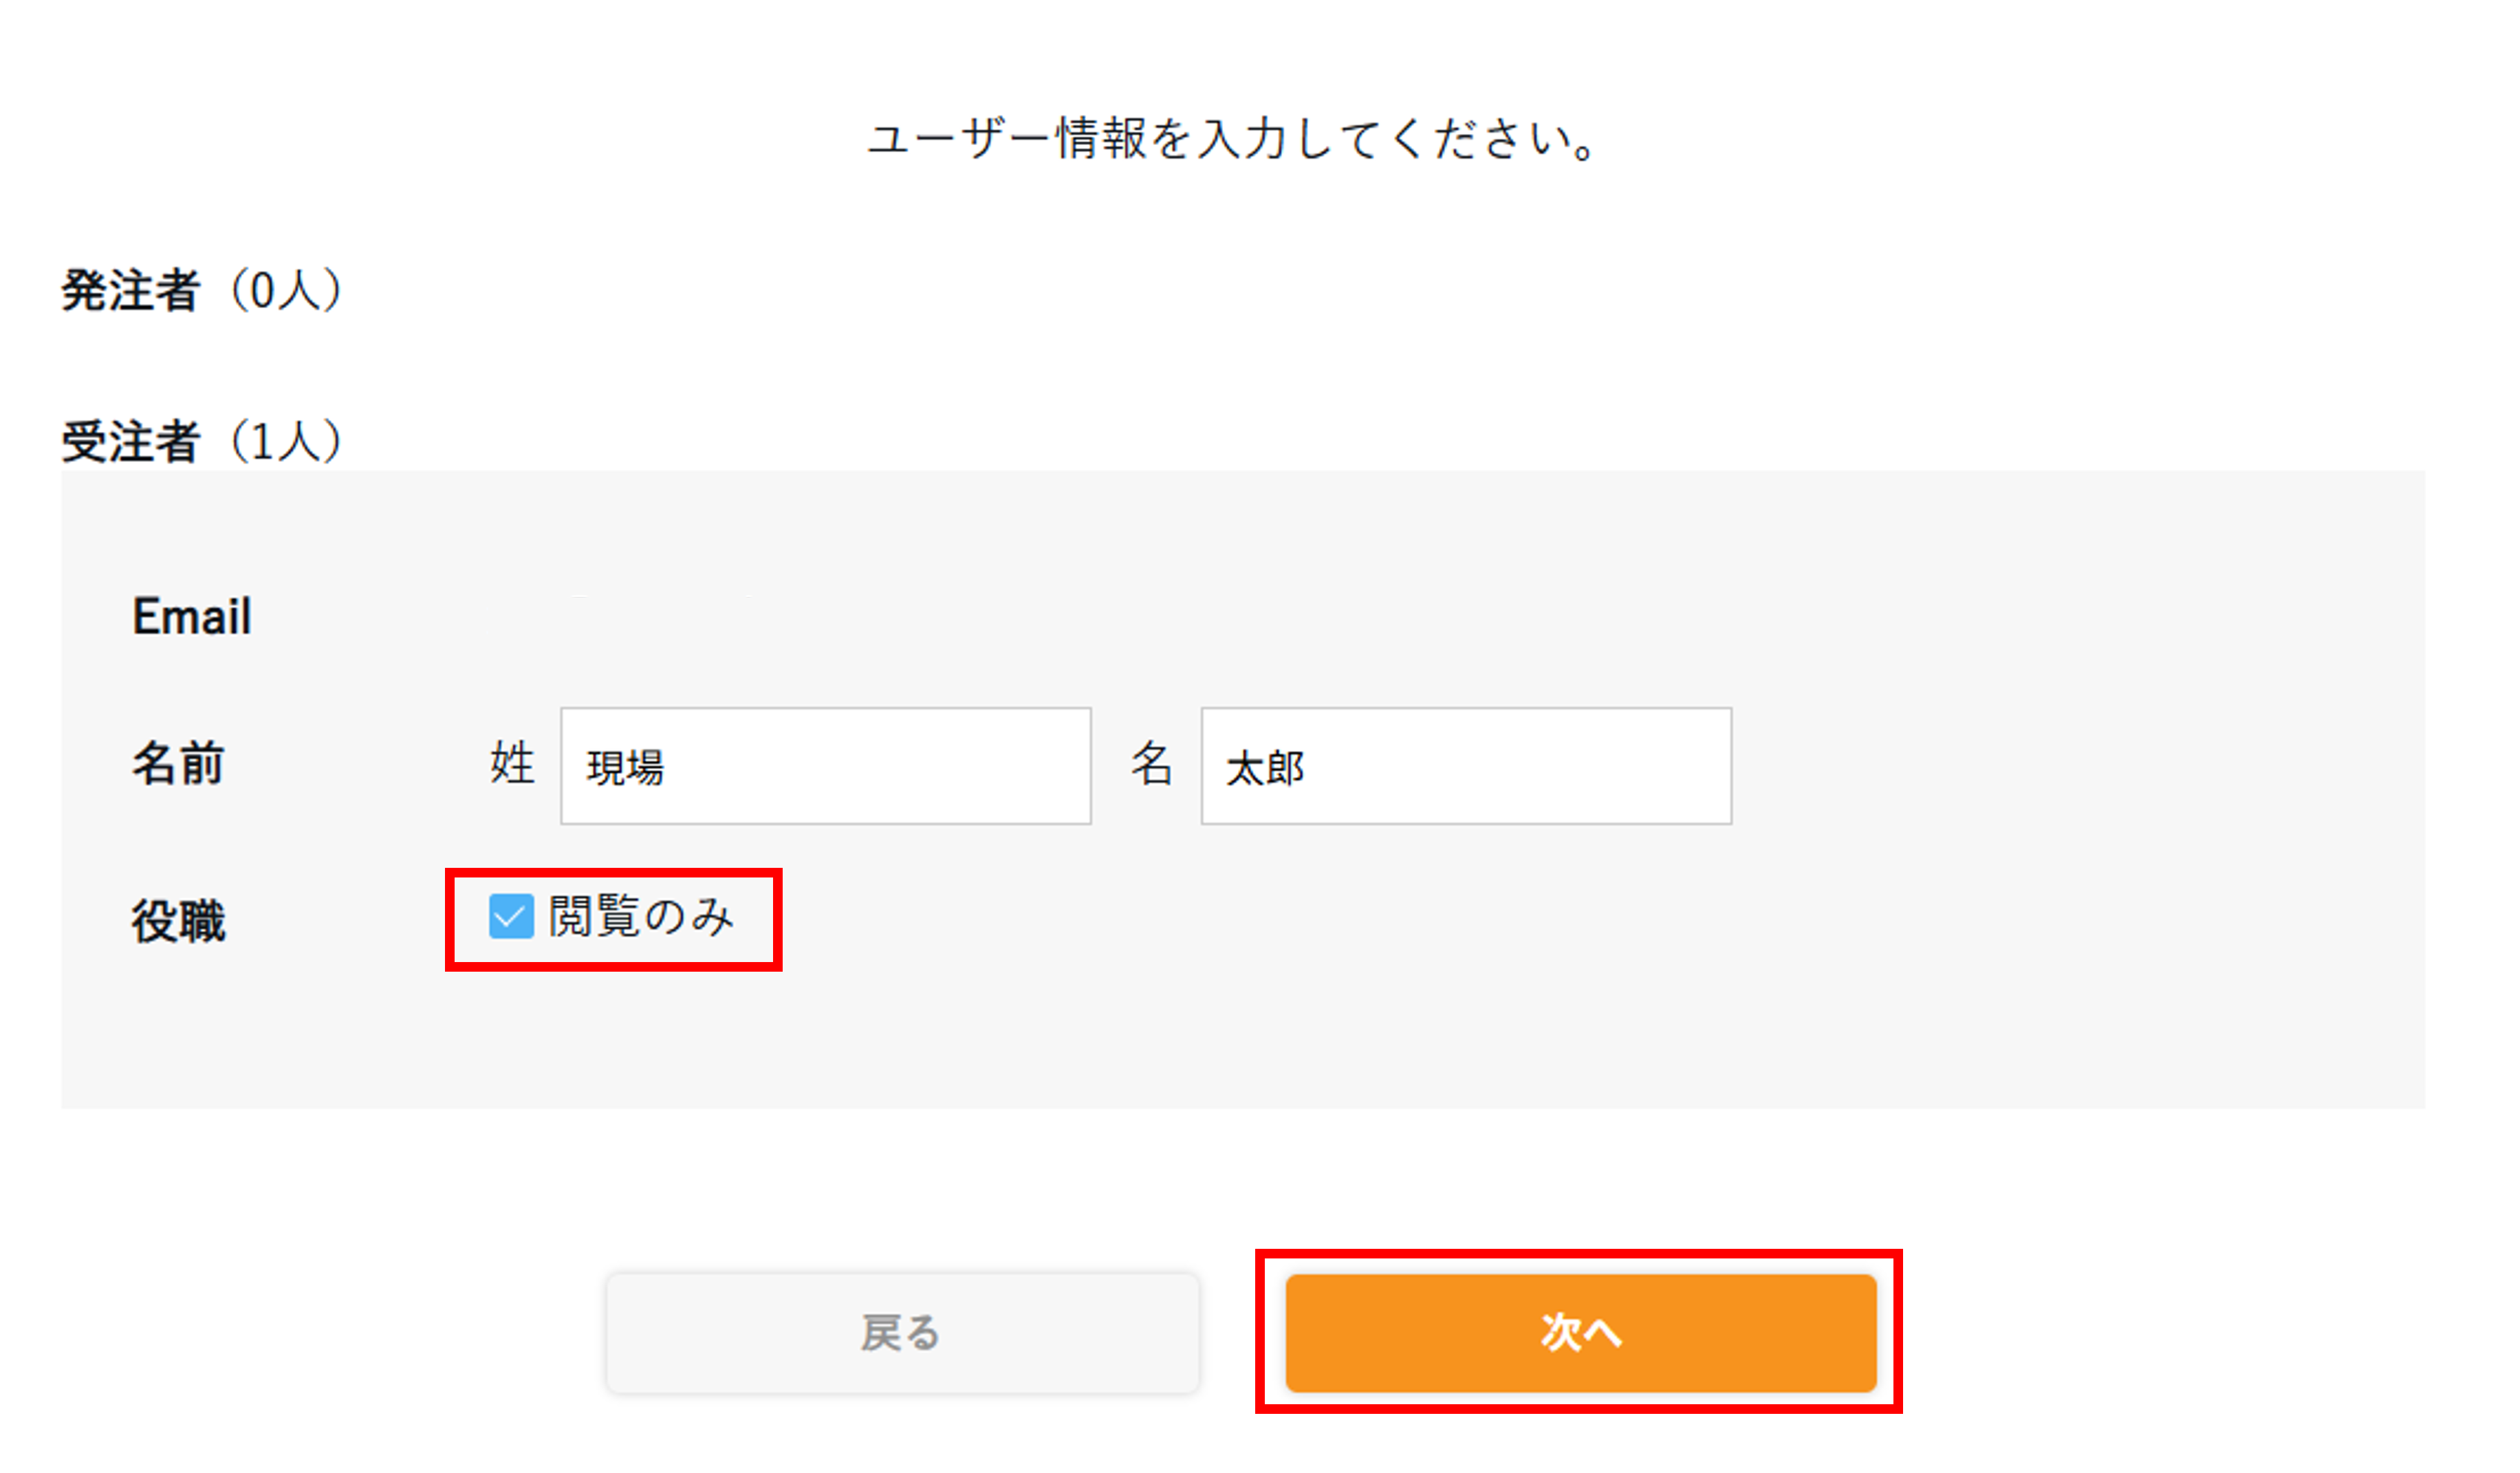Toggle the 閲覧のみ checkbox
This screenshot has height=1473, width=2520.
coord(511,917)
